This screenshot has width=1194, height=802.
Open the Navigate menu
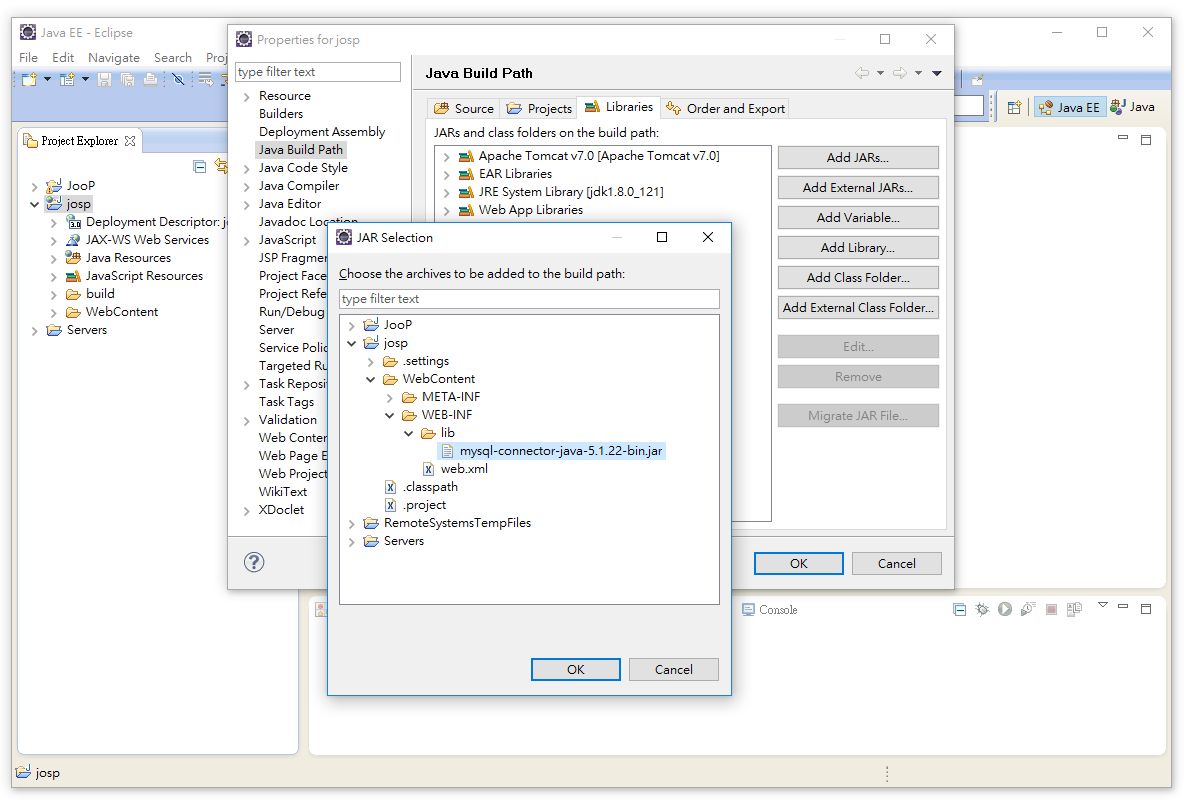point(113,58)
